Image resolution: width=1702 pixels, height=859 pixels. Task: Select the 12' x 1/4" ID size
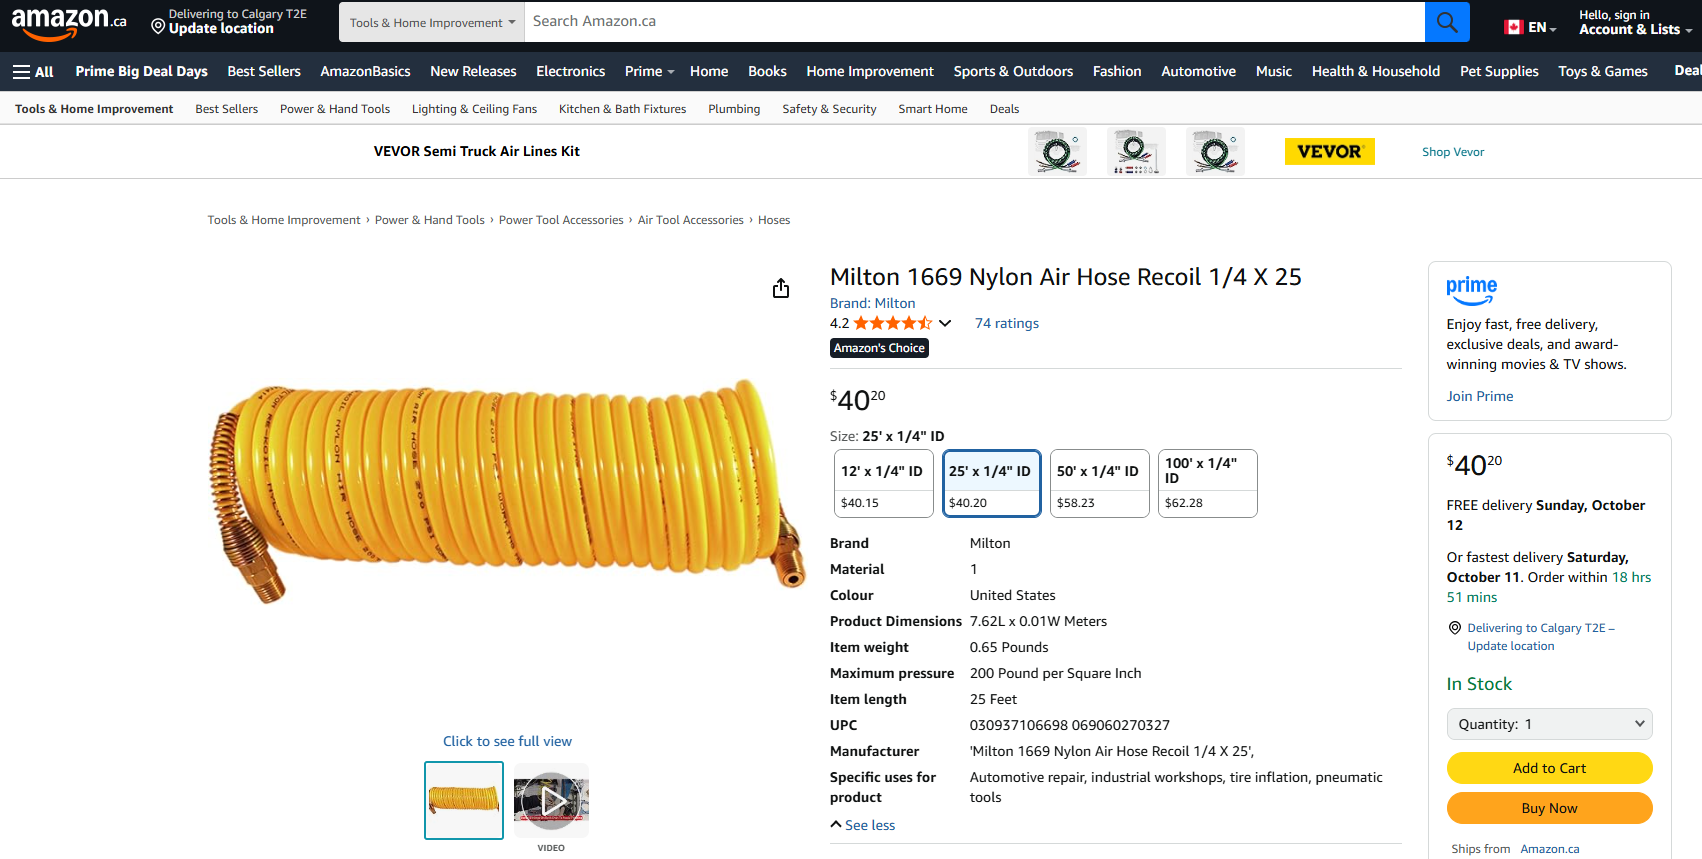tap(884, 484)
